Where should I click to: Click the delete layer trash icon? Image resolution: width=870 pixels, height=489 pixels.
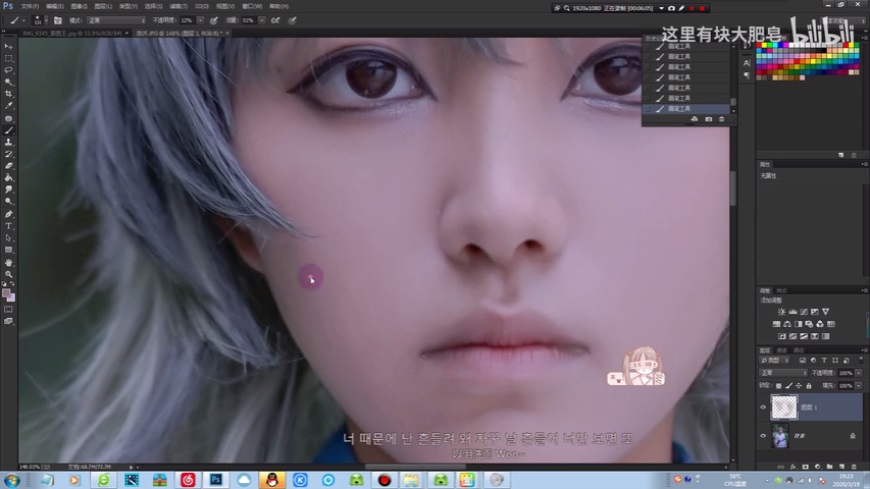(854, 467)
